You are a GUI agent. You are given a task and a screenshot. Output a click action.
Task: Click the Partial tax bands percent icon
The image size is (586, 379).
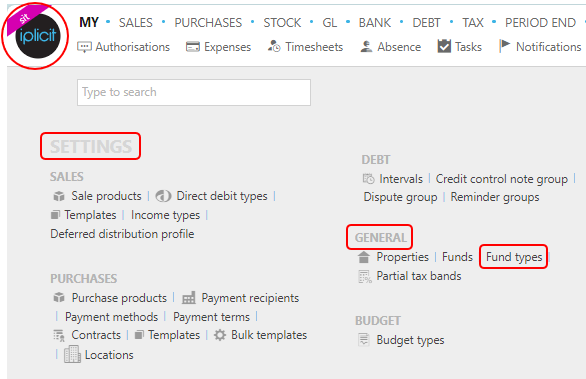365,277
